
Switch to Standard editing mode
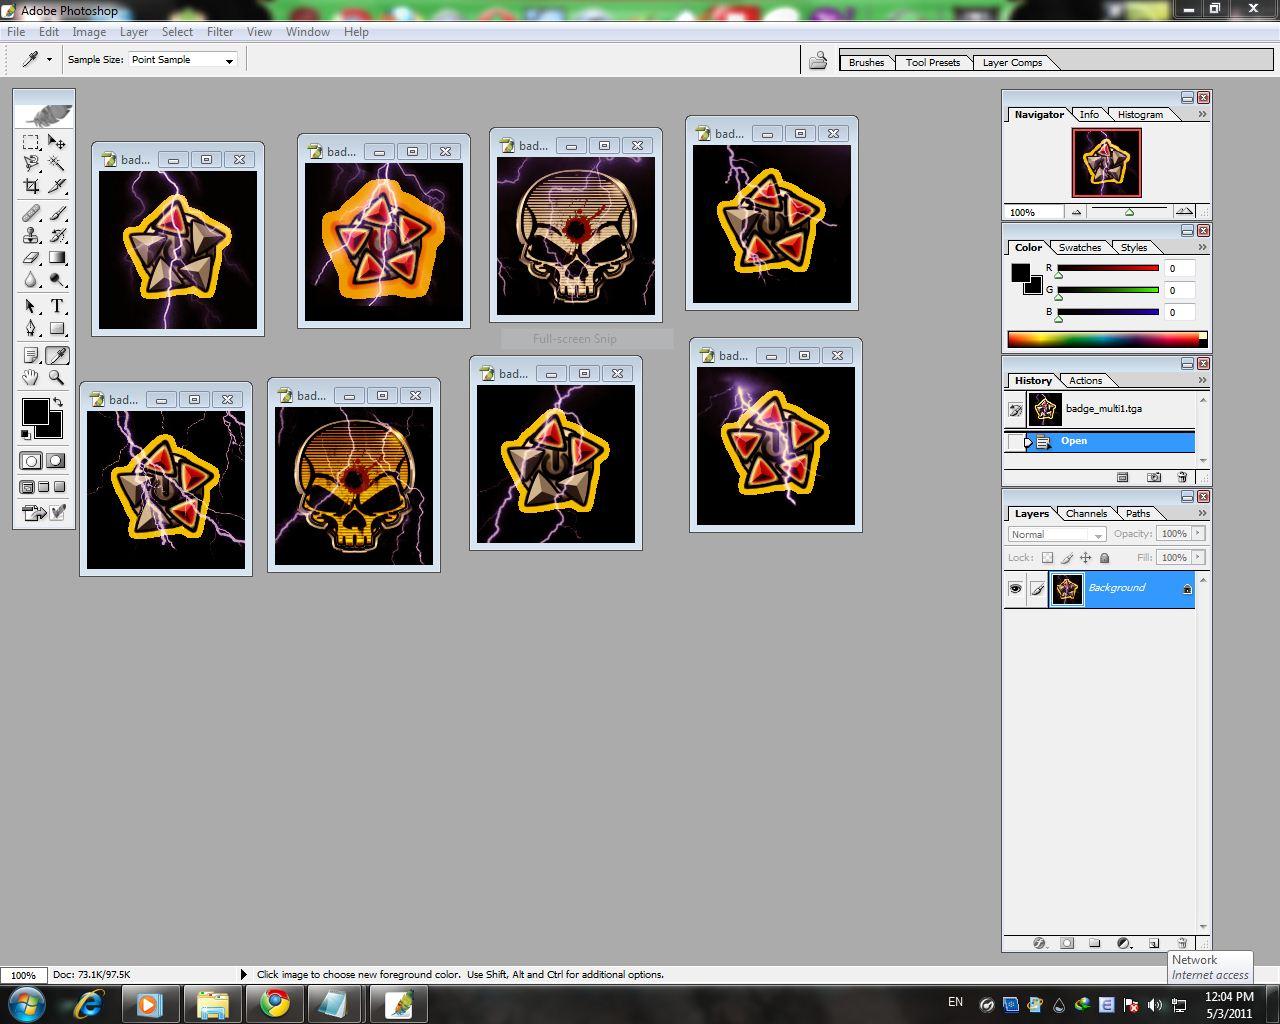(x=31, y=461)
